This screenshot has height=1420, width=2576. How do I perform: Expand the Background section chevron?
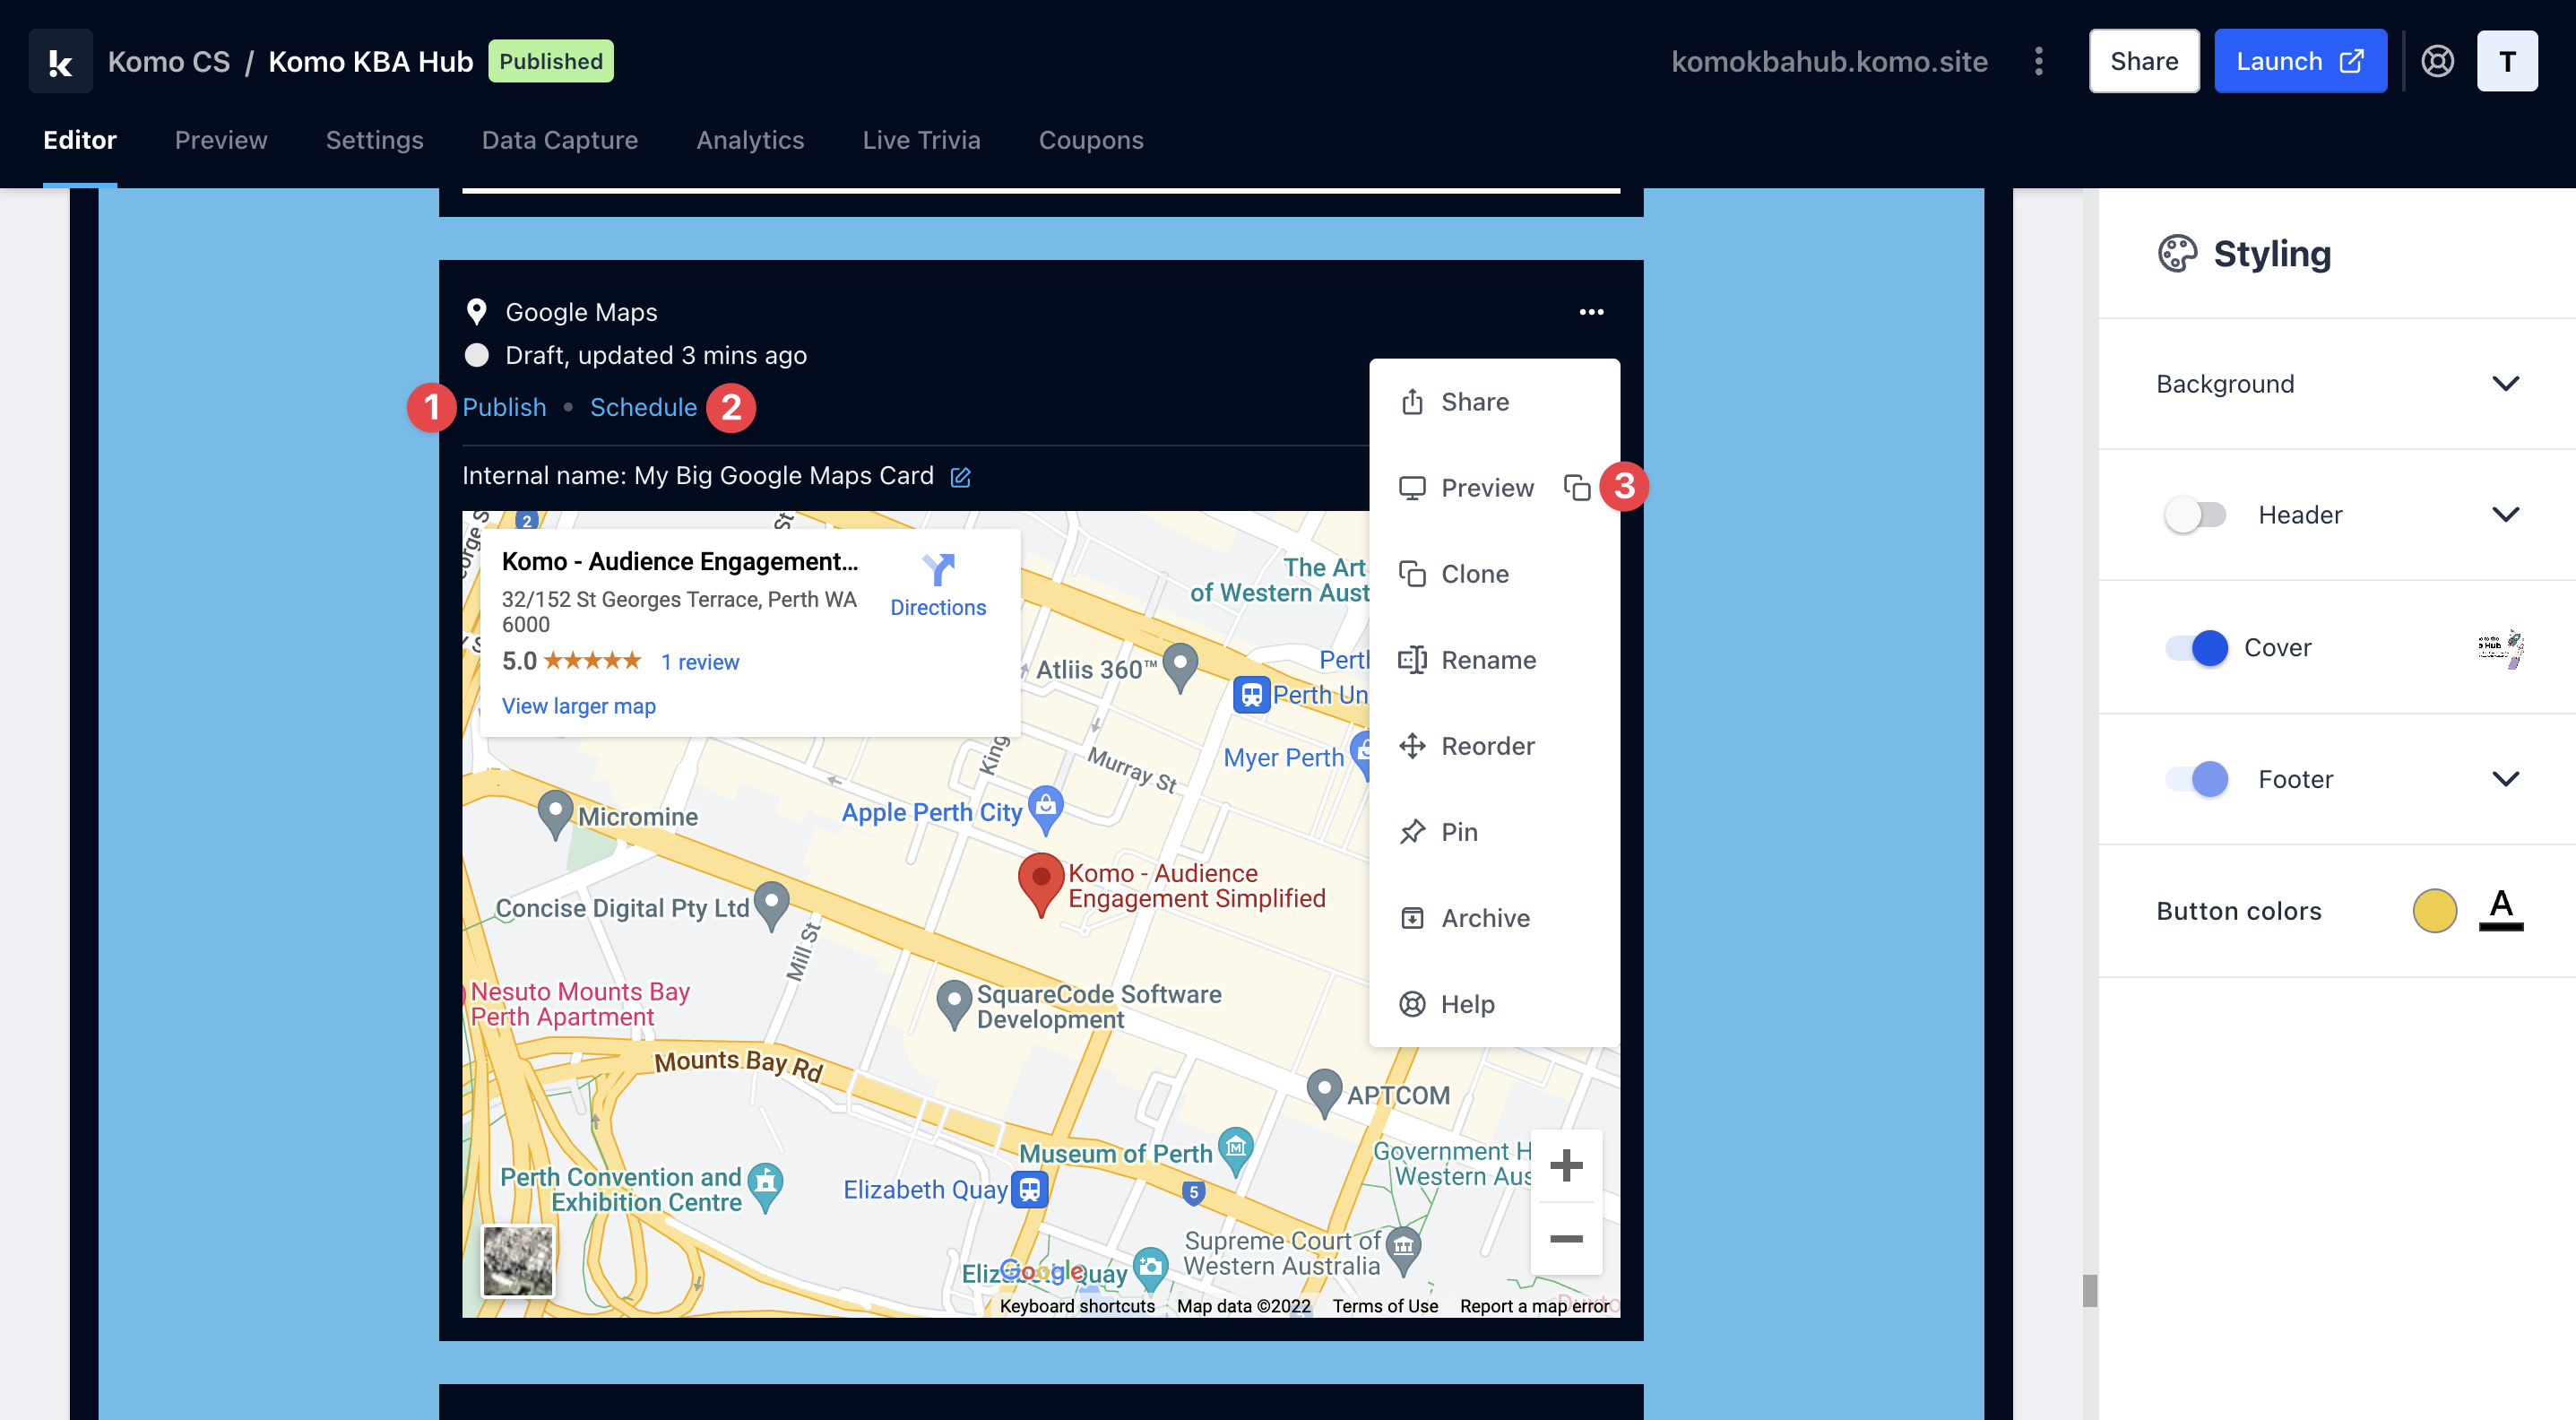2505,384
